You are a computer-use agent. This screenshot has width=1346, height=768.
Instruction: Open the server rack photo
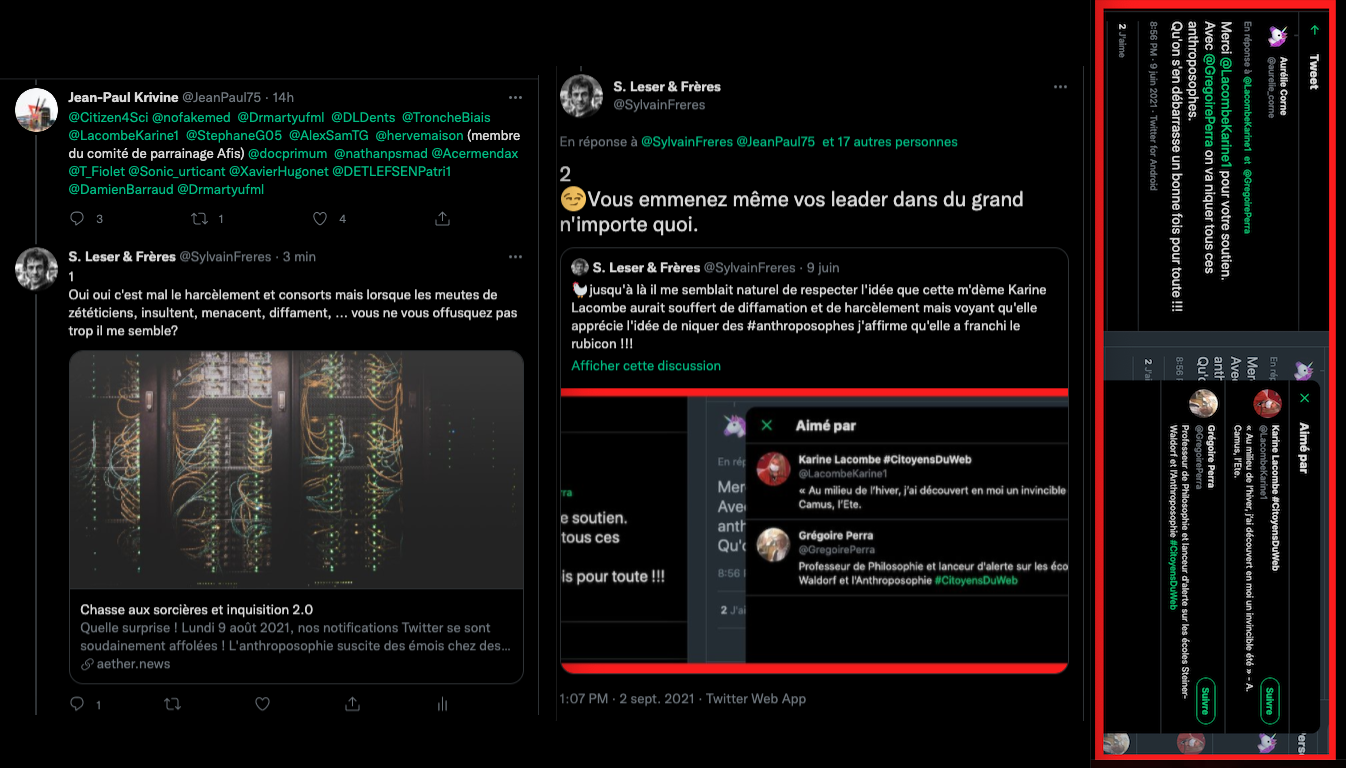pos(296,468)
